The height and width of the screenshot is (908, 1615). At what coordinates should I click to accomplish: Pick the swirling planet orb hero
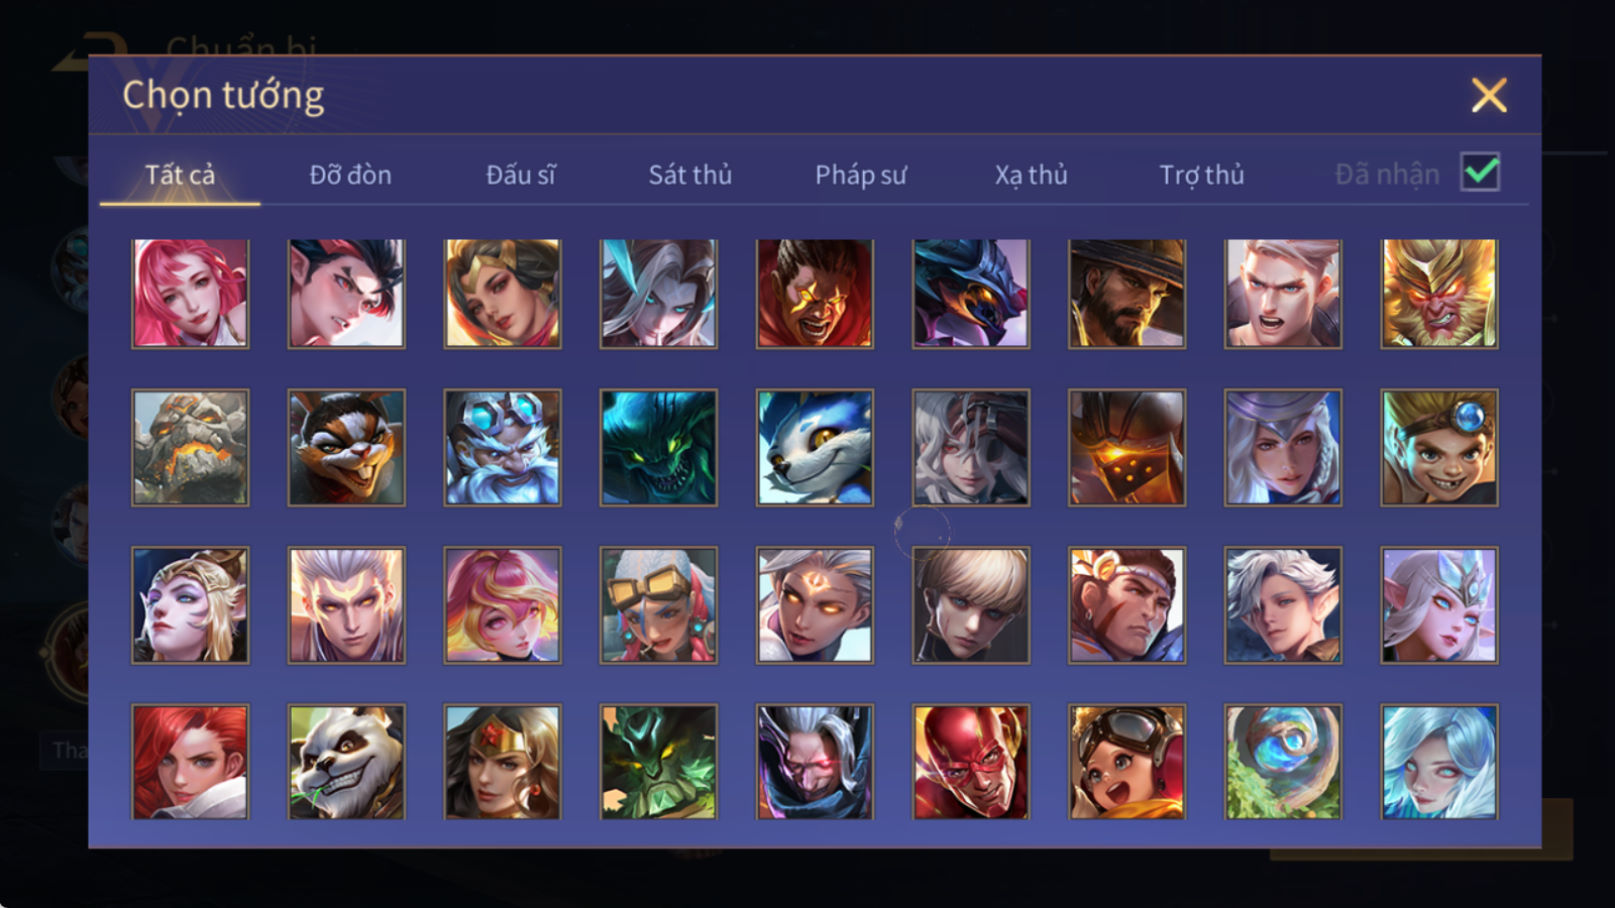[x=1283, y=762]
